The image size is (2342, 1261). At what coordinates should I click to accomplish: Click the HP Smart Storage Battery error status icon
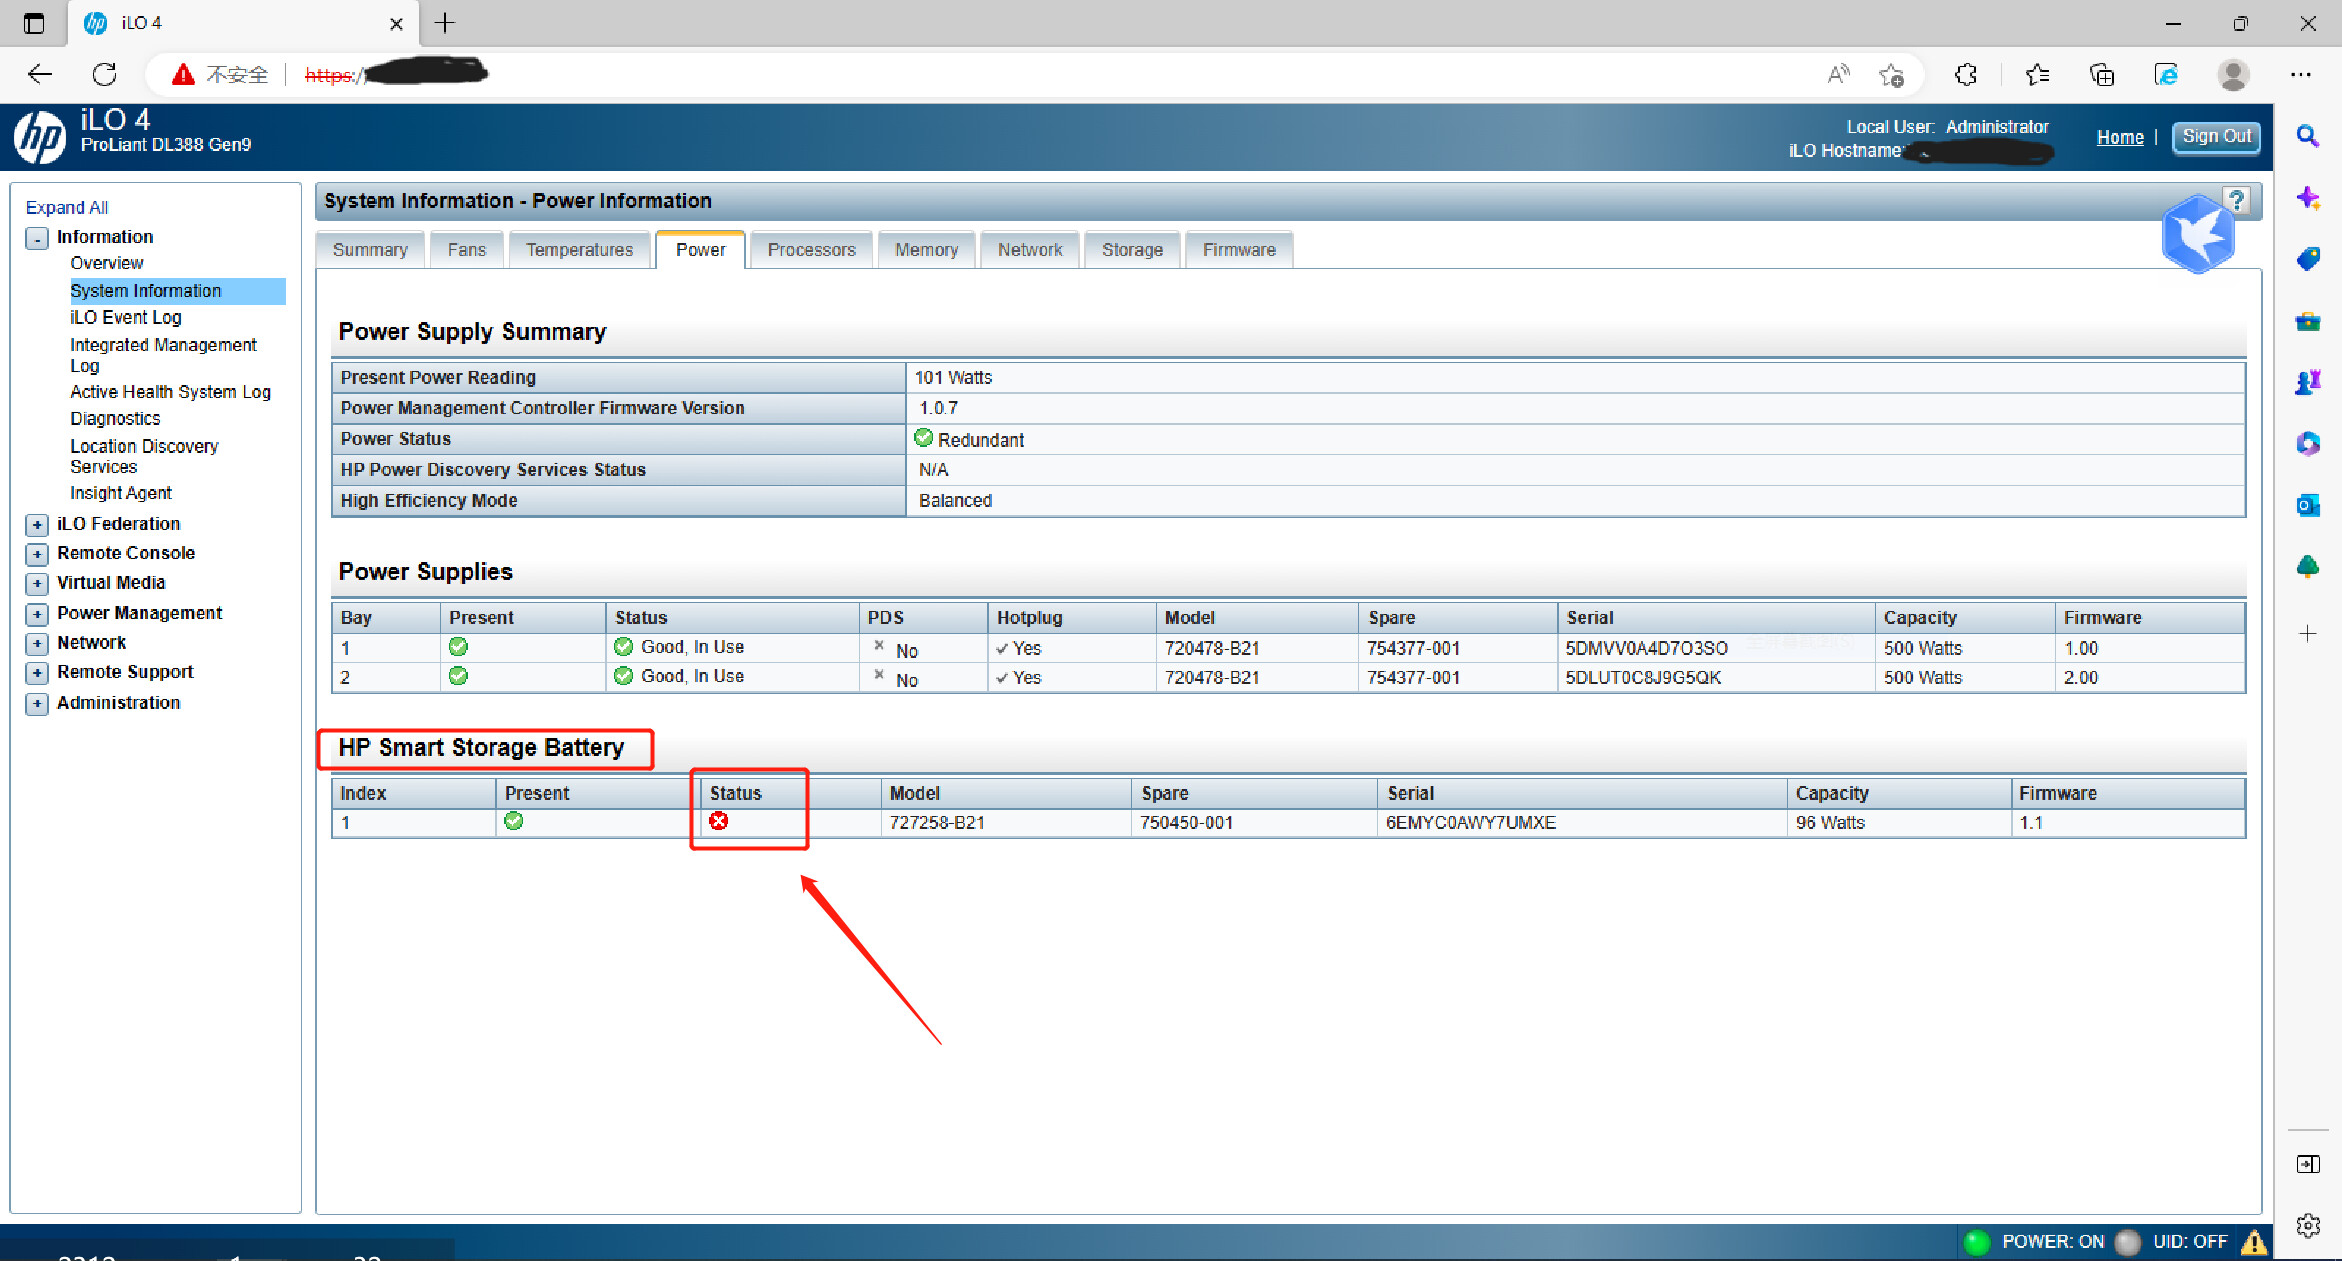tap(717, 823)
